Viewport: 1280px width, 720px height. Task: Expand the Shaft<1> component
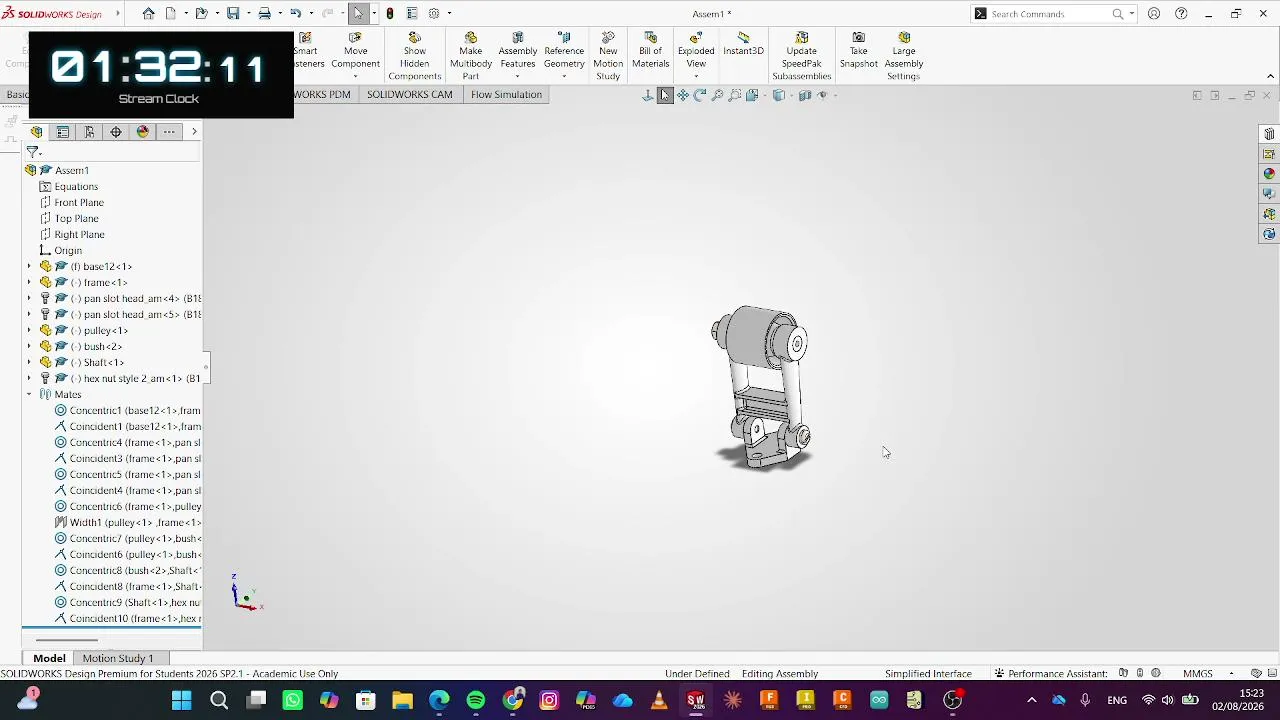coord(29,362)
